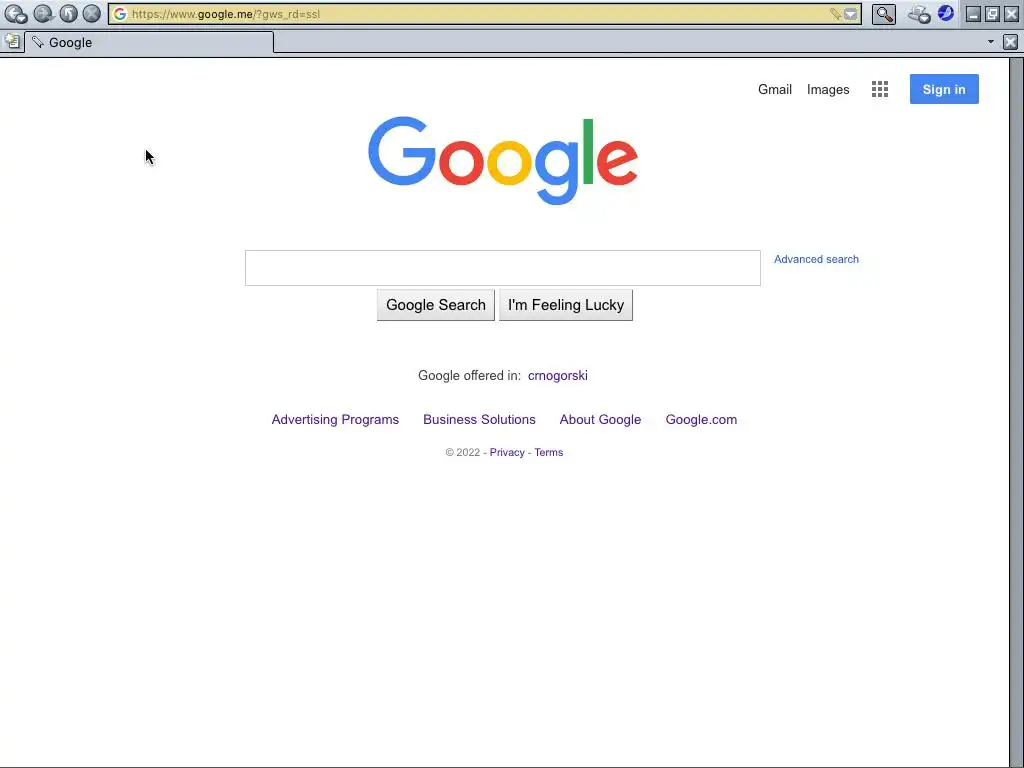1024x768 pixels.
Task: Open the Advanced search link
Action: coord(816,259)
